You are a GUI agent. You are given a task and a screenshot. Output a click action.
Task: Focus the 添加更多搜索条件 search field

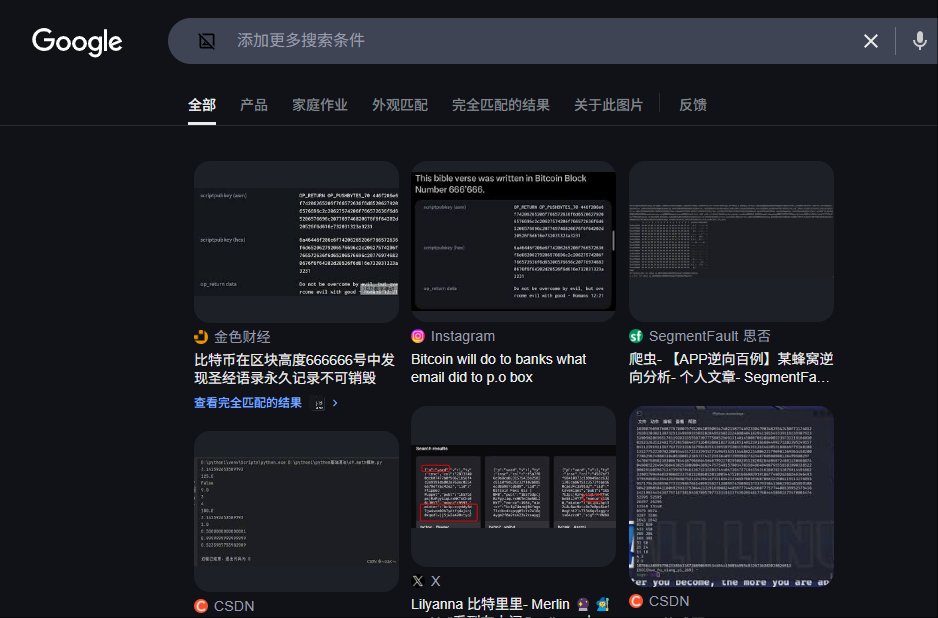point(538,41)
